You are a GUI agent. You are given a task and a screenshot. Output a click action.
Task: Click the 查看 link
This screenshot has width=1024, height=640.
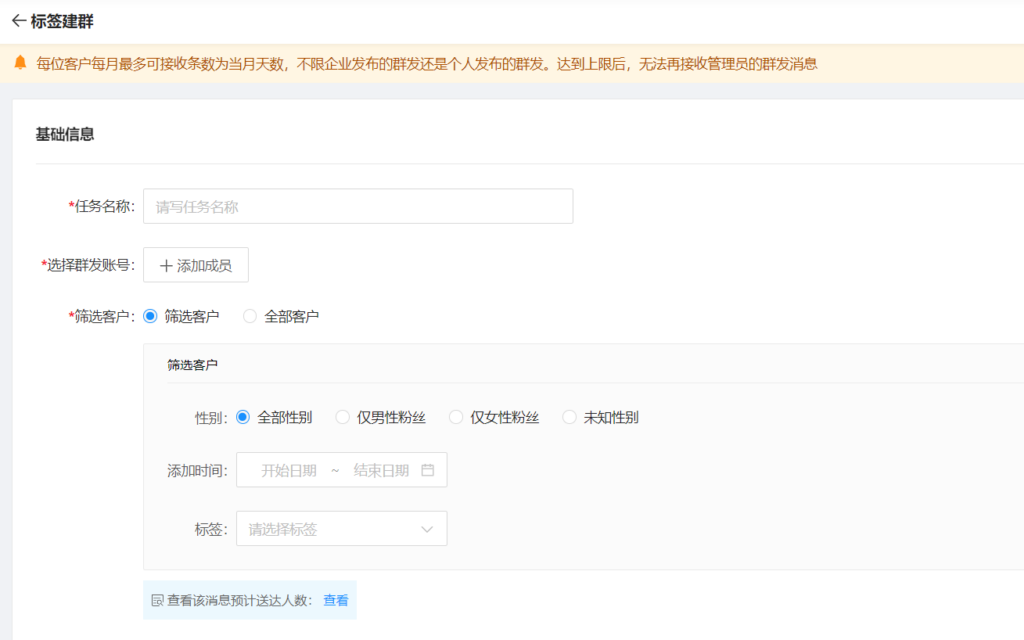coord(336,600)
